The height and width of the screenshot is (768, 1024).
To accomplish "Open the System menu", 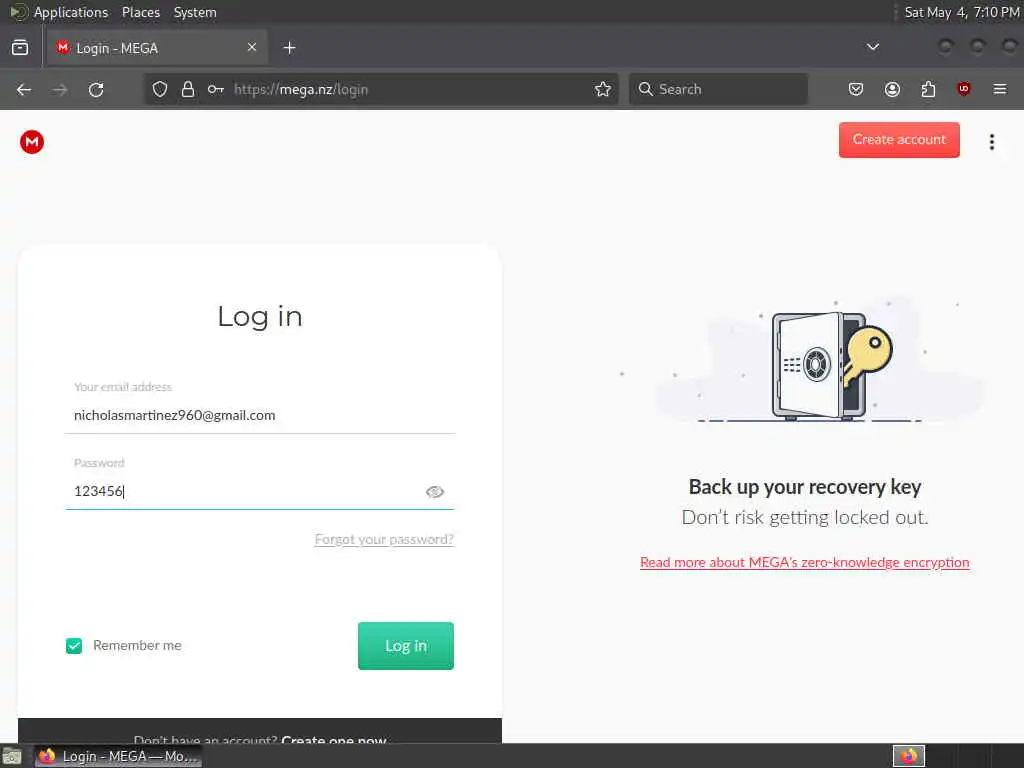I will point(195,12).
